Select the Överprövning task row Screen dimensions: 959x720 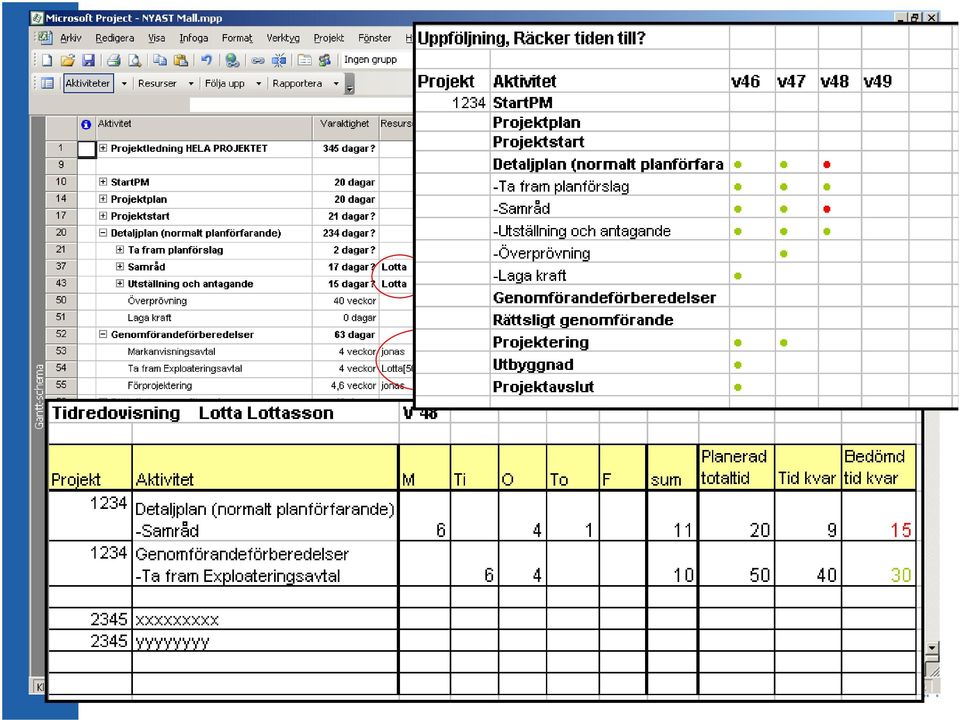157,301
